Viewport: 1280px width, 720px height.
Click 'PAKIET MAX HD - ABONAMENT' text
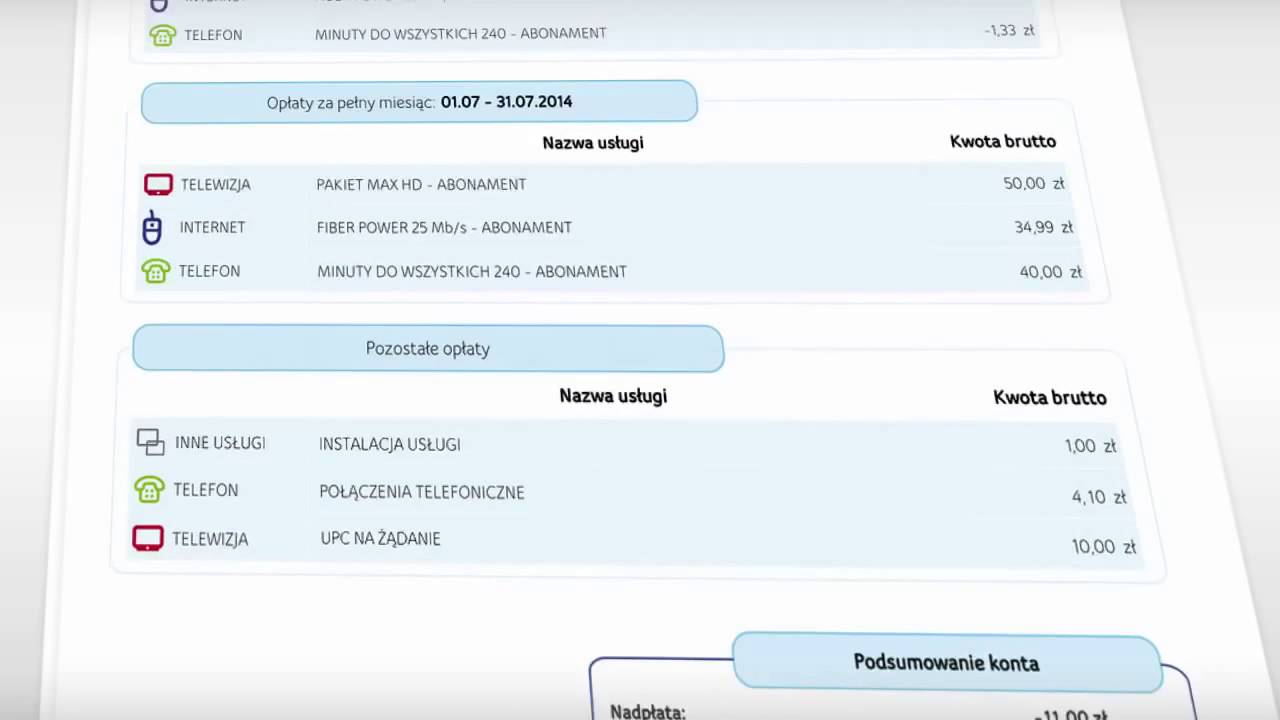(421, 184)
